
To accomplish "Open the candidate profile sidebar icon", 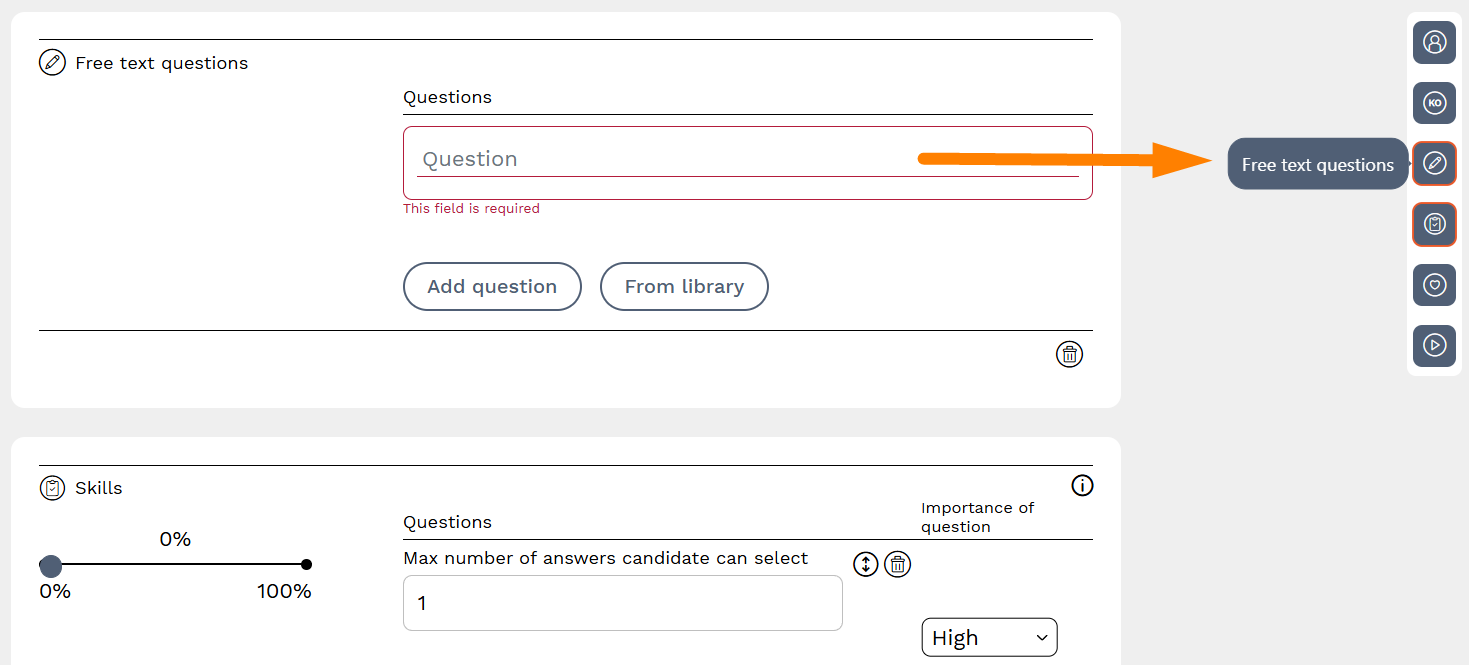I will (x=1434, y=42).
